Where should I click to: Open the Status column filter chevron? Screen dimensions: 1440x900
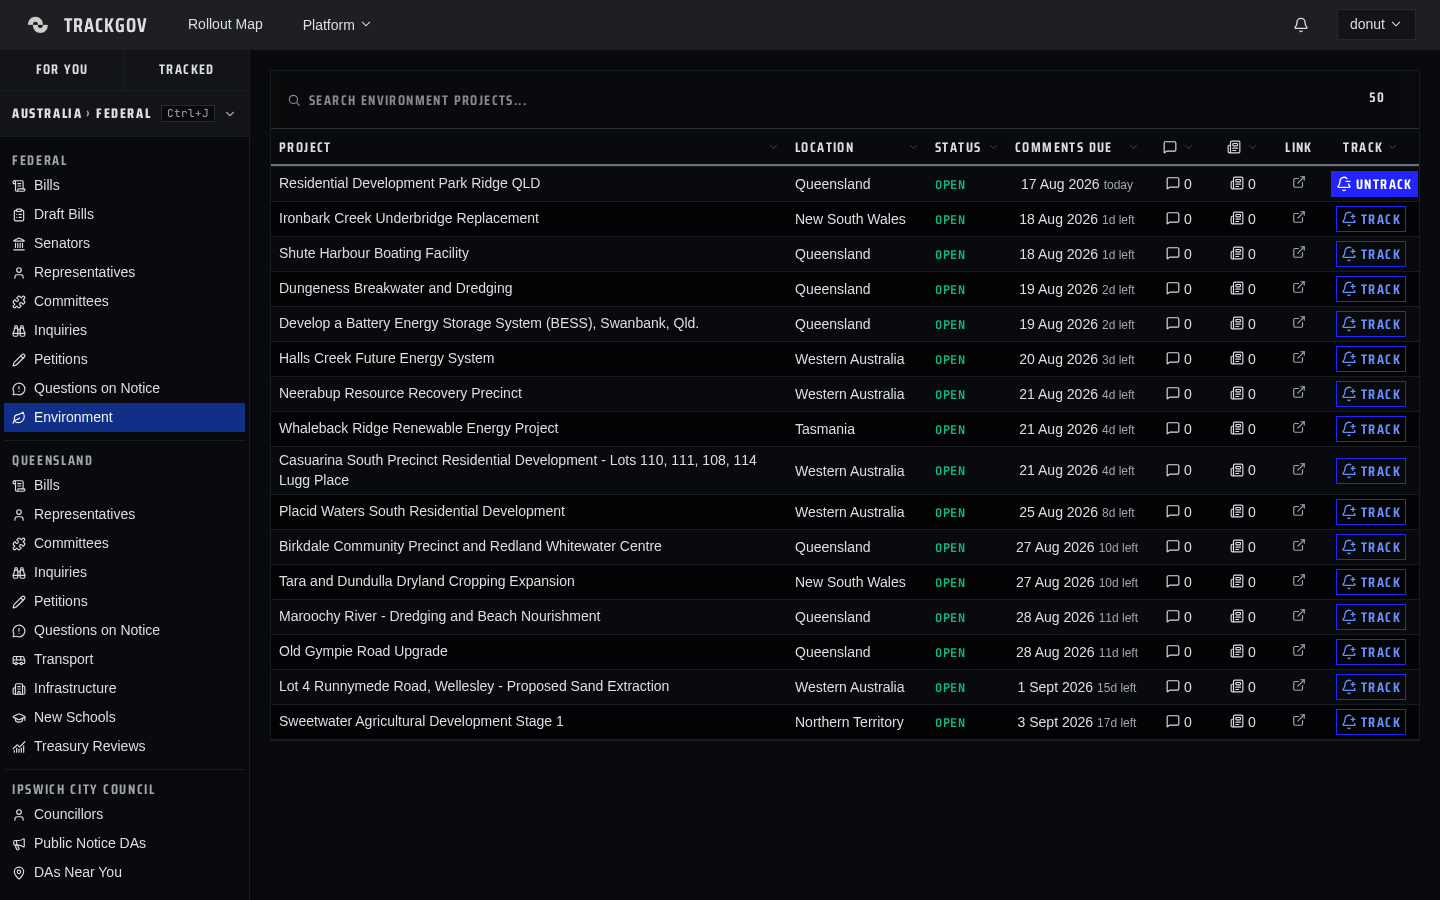pos(993,148)
